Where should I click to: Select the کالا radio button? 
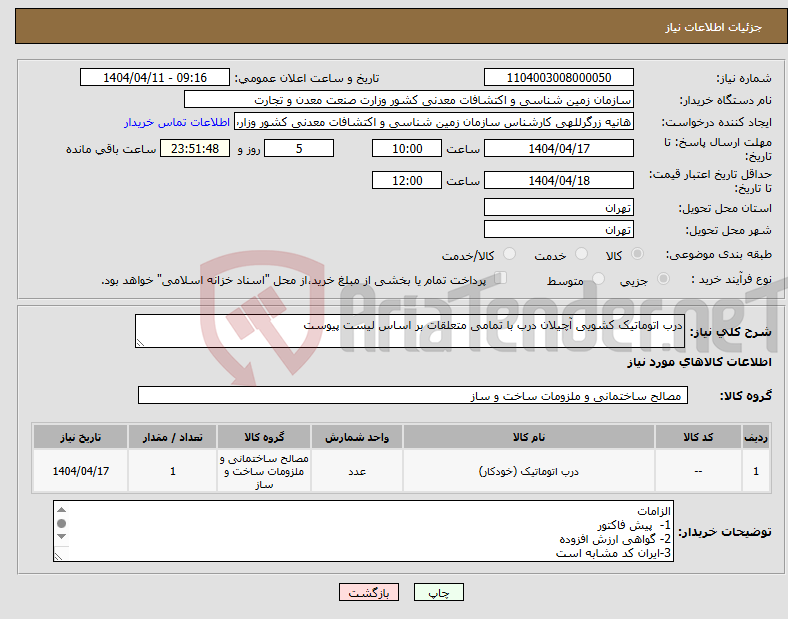click(637, 254)
